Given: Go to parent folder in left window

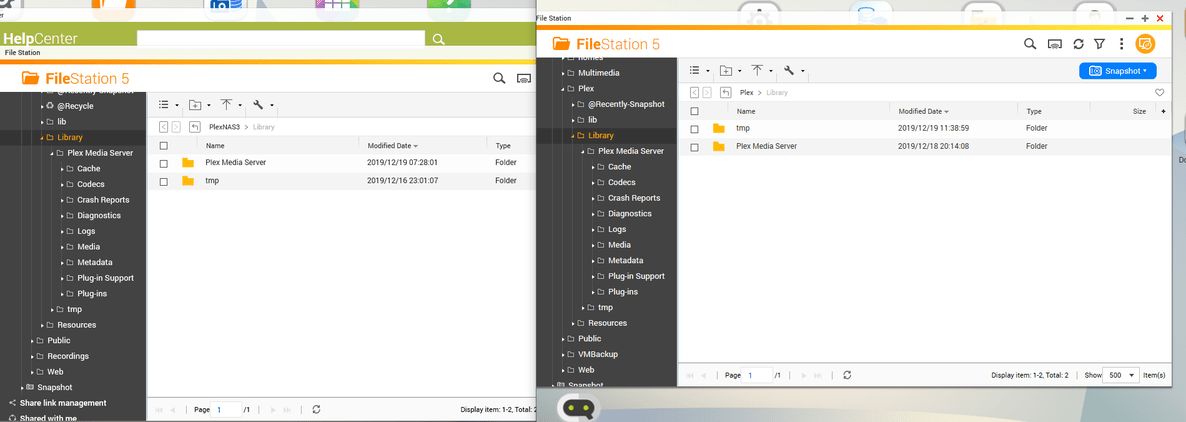Looking at the screenshot, I should pos(195,127).
